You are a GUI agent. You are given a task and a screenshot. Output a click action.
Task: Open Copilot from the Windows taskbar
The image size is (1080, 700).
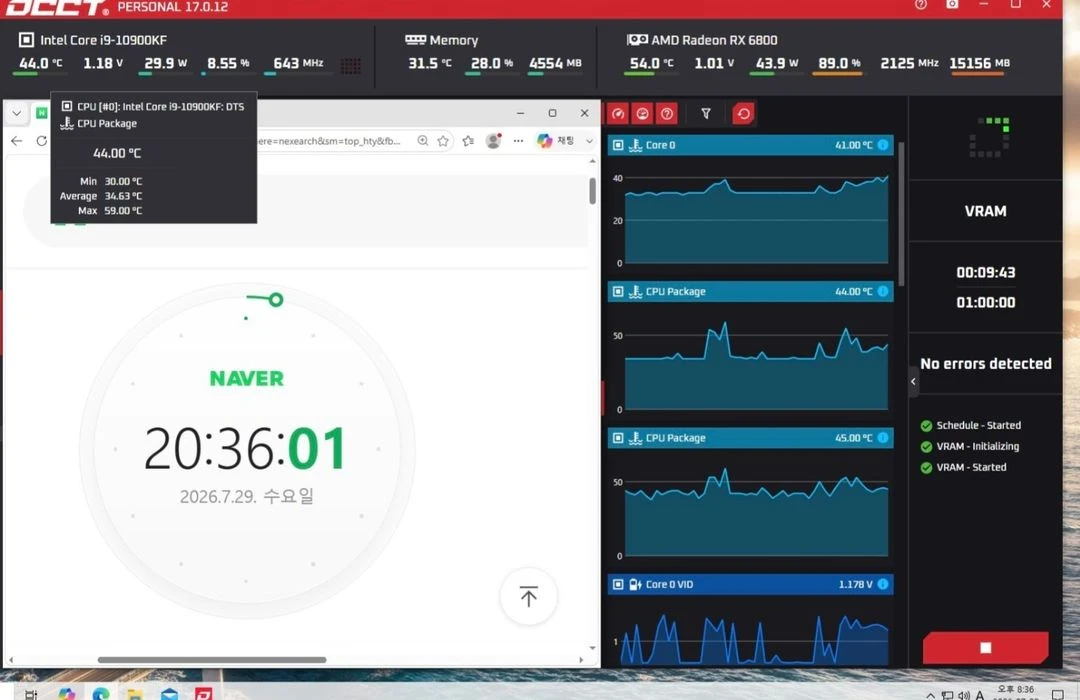coord(66,694)
